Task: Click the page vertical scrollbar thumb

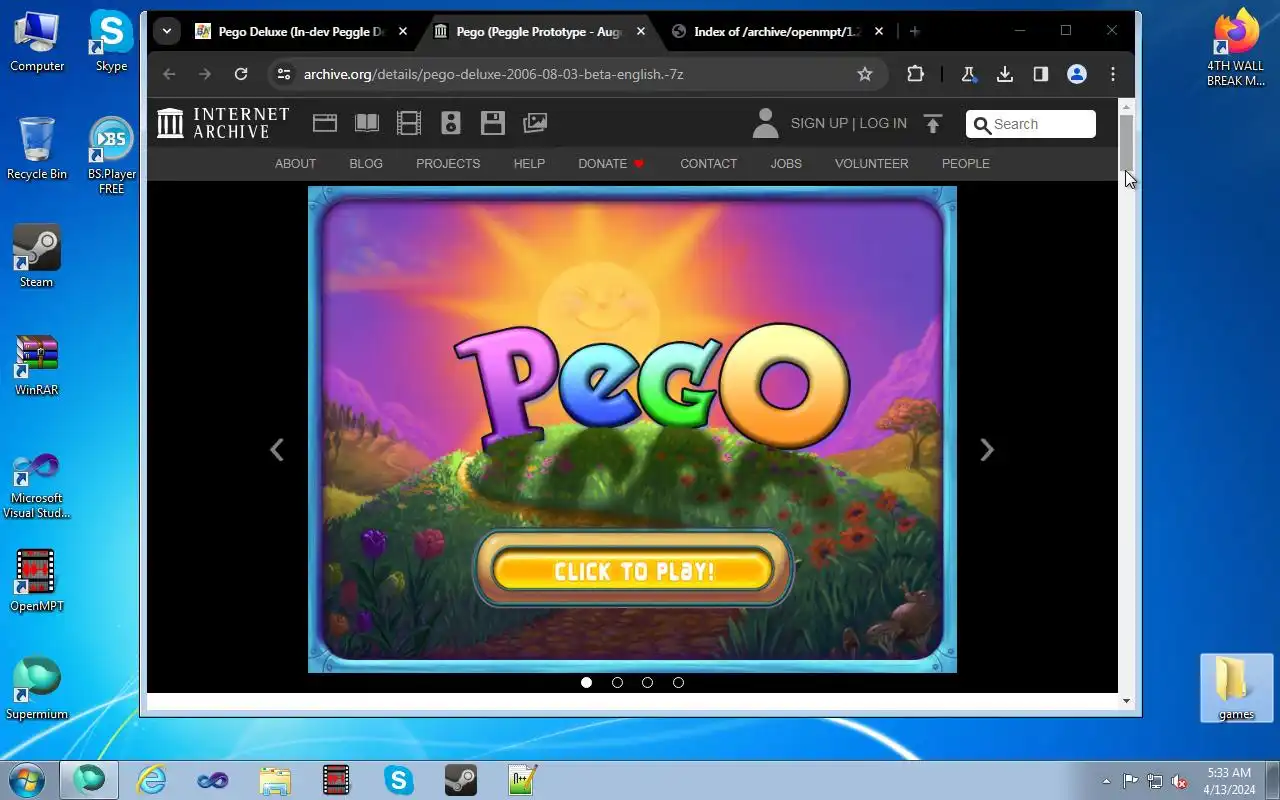Action: 1126,143
